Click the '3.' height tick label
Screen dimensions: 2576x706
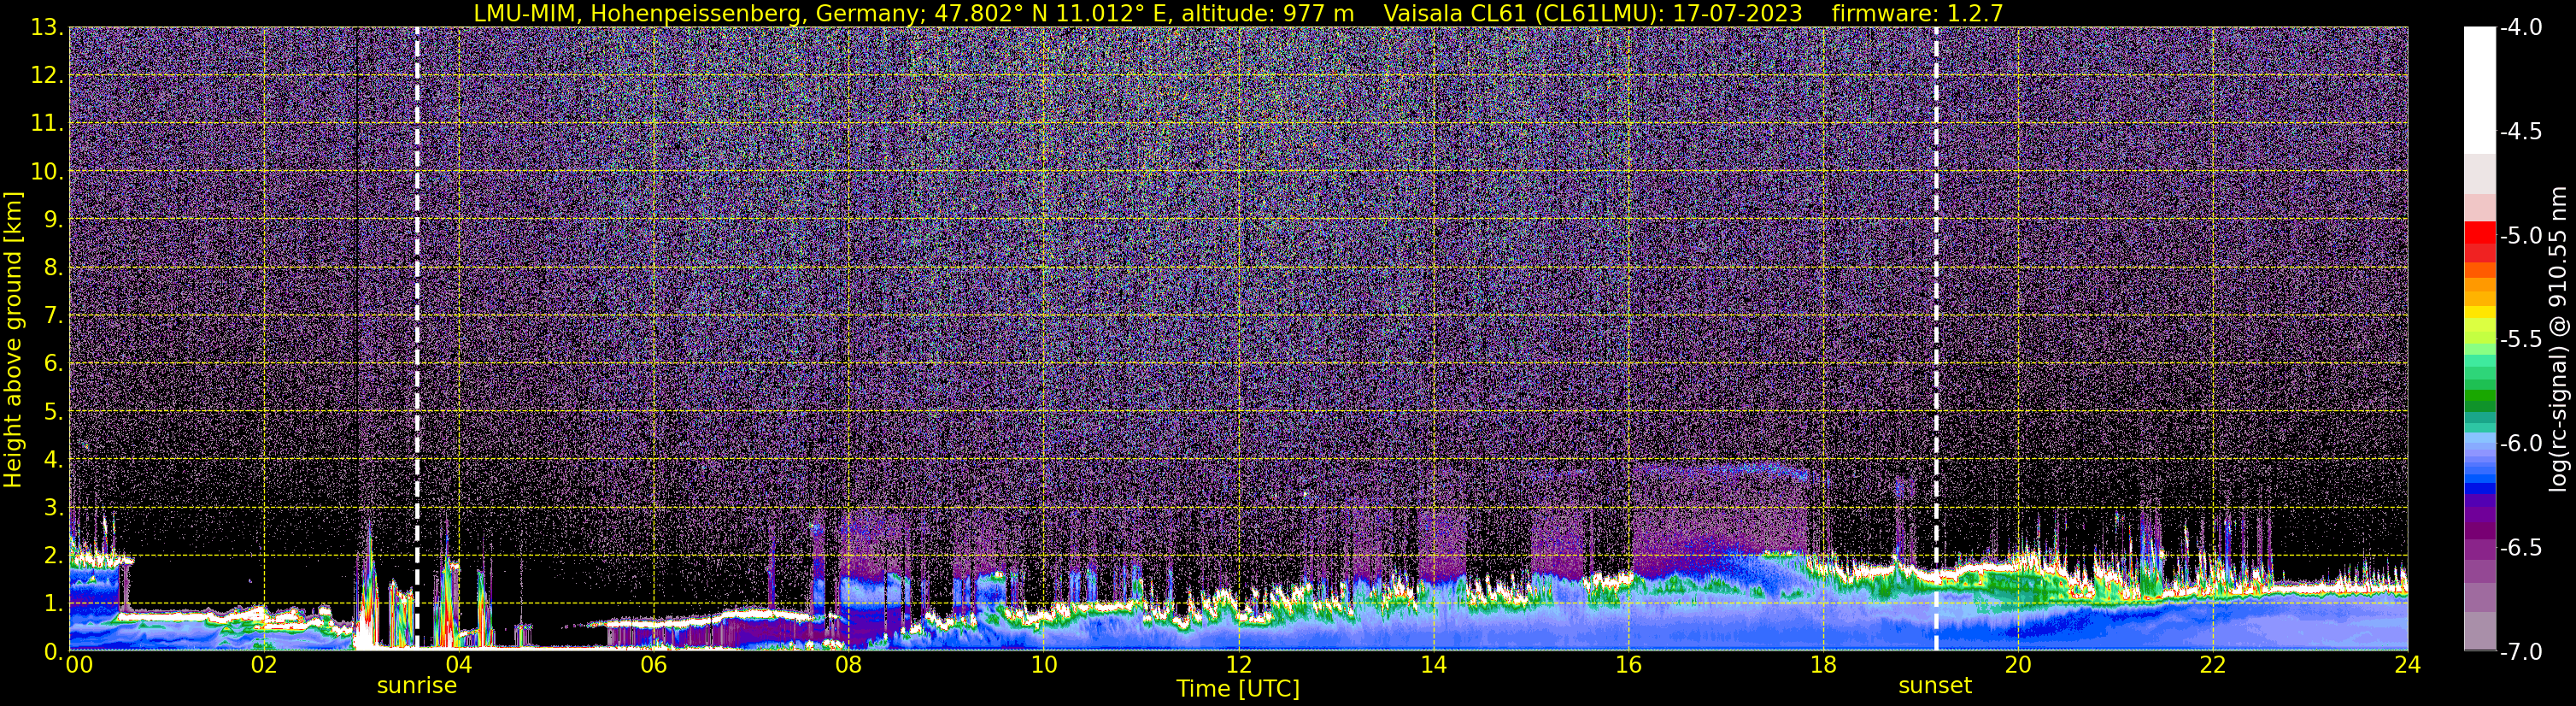pos(54,507)
